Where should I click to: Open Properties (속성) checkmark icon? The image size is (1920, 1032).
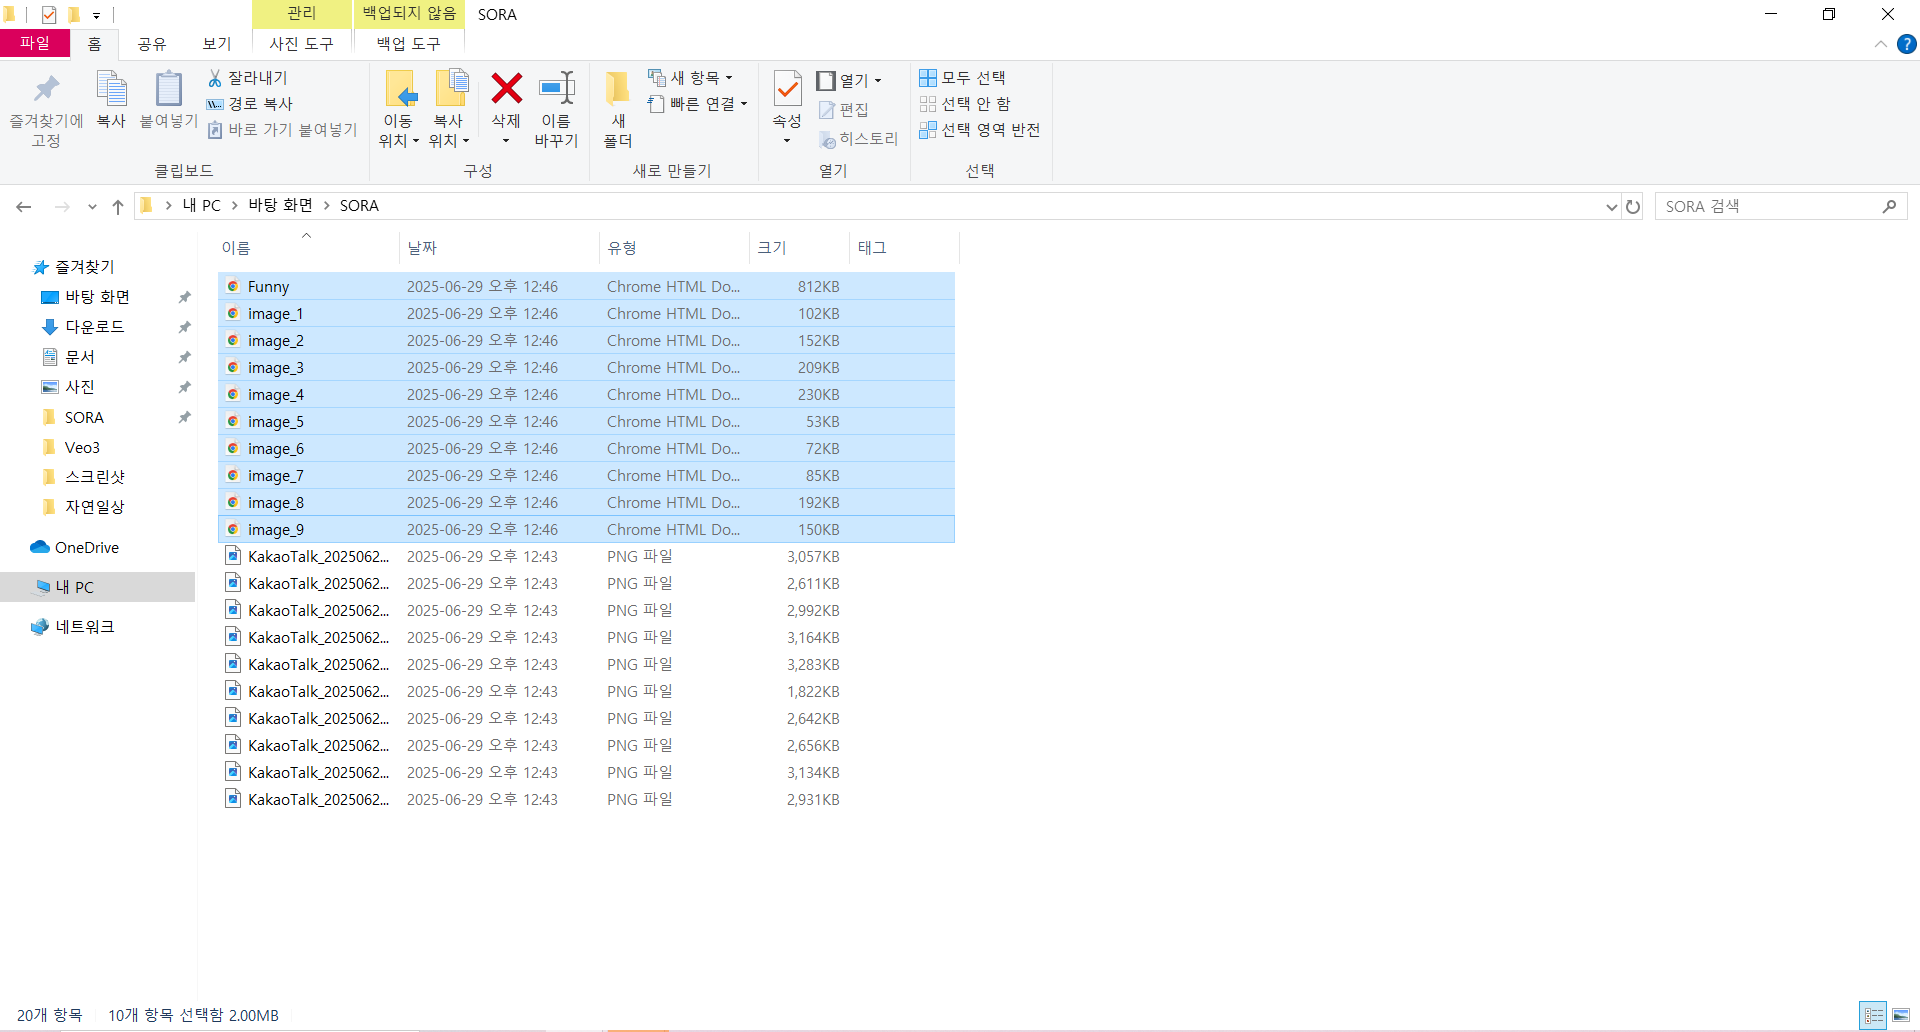point(788,88)
